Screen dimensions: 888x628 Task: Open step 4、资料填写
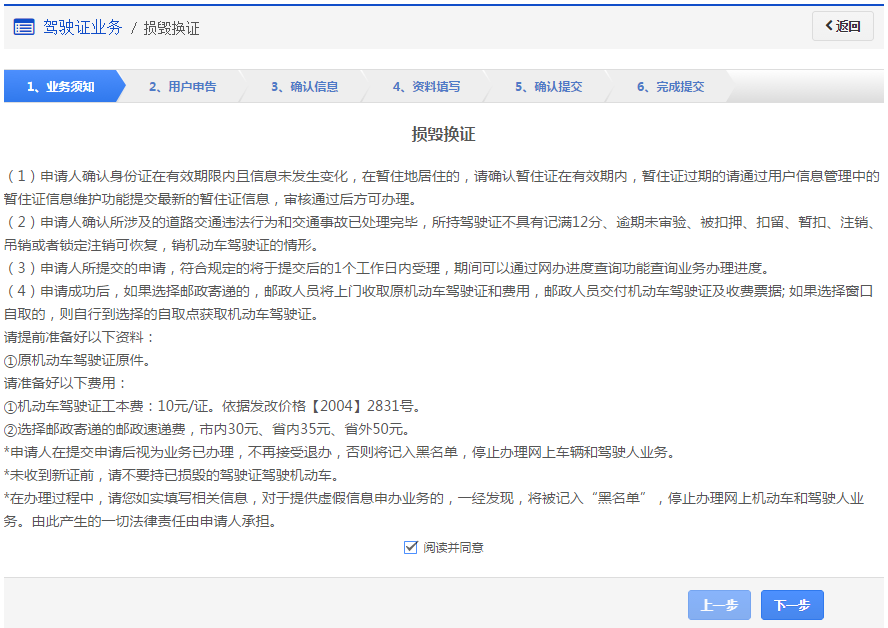(x=426, y=87)
